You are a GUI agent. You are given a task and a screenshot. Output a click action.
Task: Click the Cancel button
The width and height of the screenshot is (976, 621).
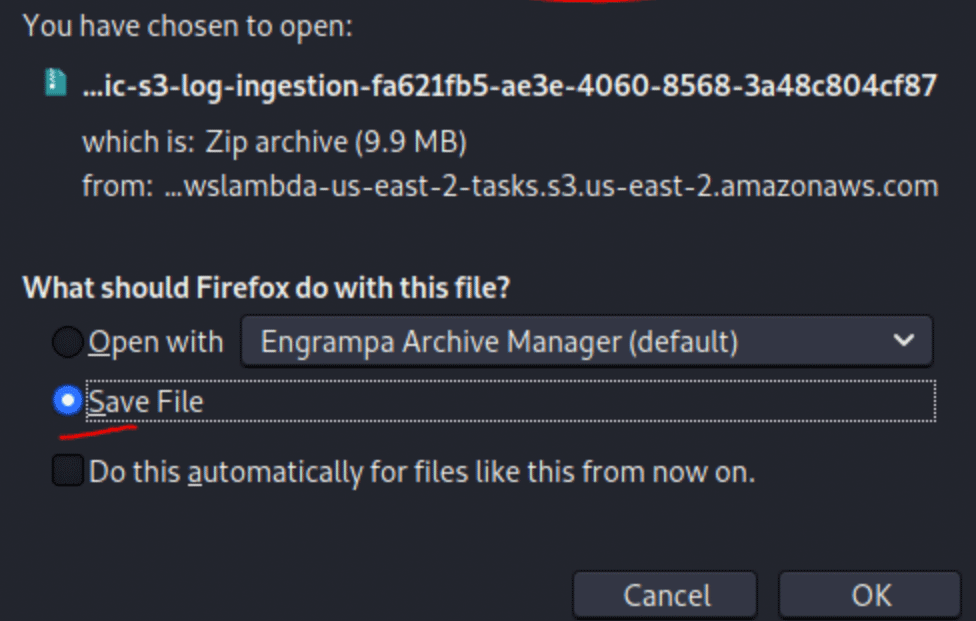665,595
